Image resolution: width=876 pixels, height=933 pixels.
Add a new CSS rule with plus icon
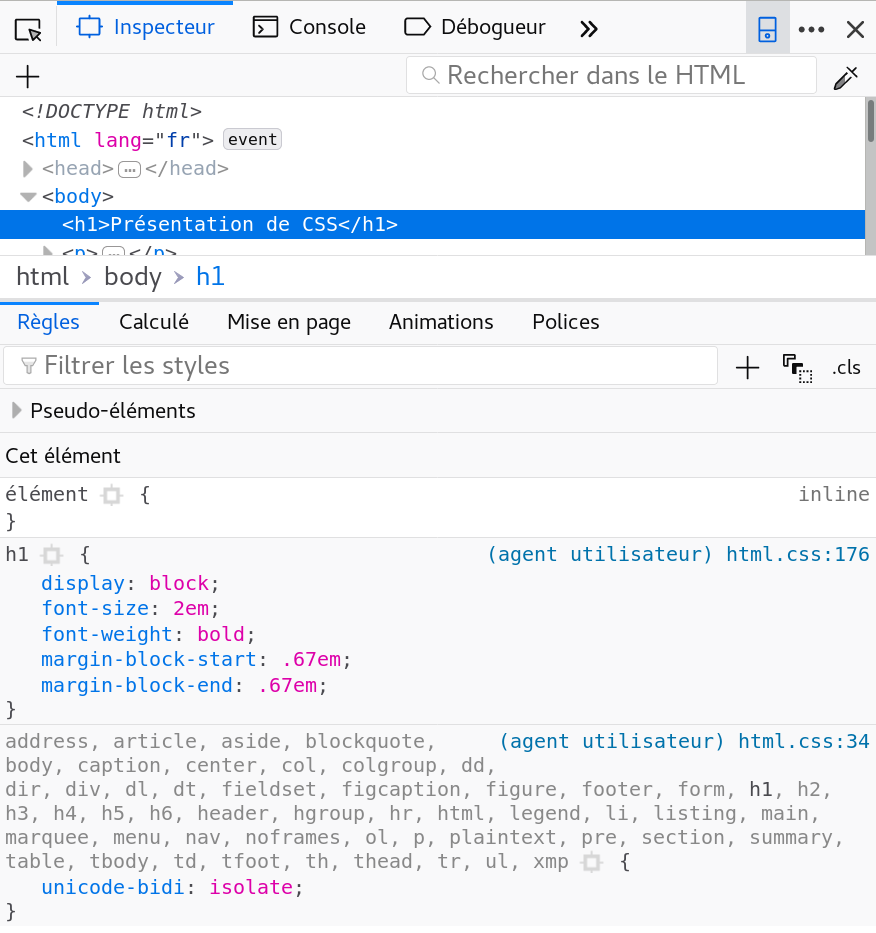(x=747, y=367)
